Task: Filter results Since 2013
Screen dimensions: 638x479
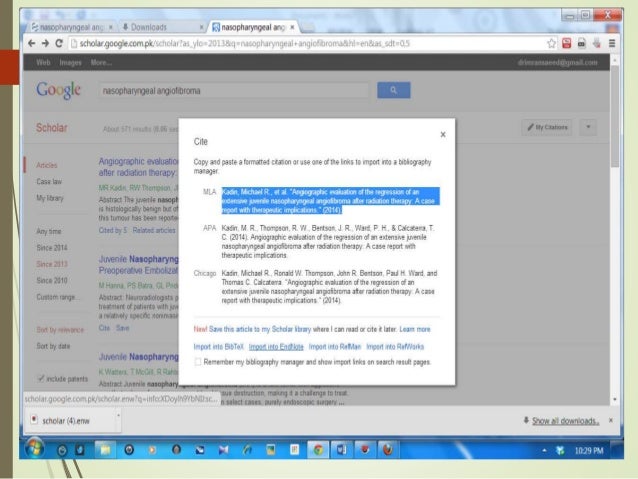Action: pos(52,264)
